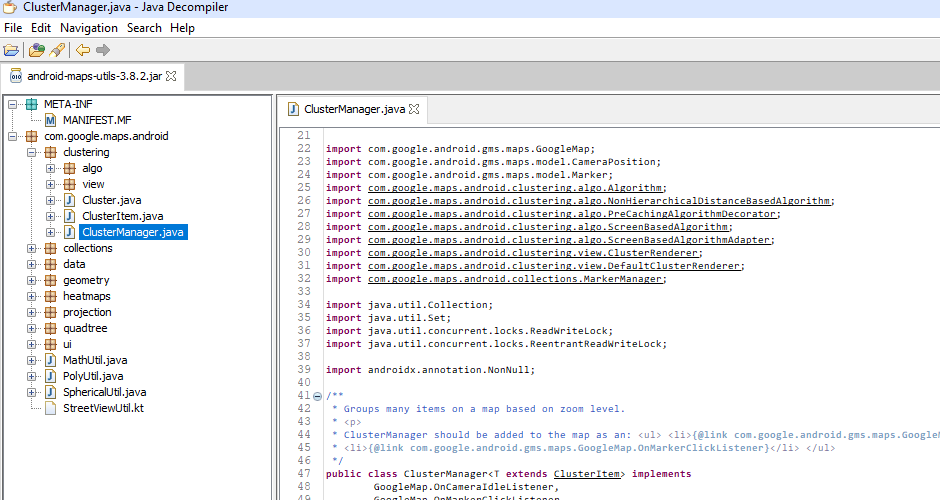Go back with the left arrow icon
The height and width of the screenshot is (500, 940).
click(83, 50)
